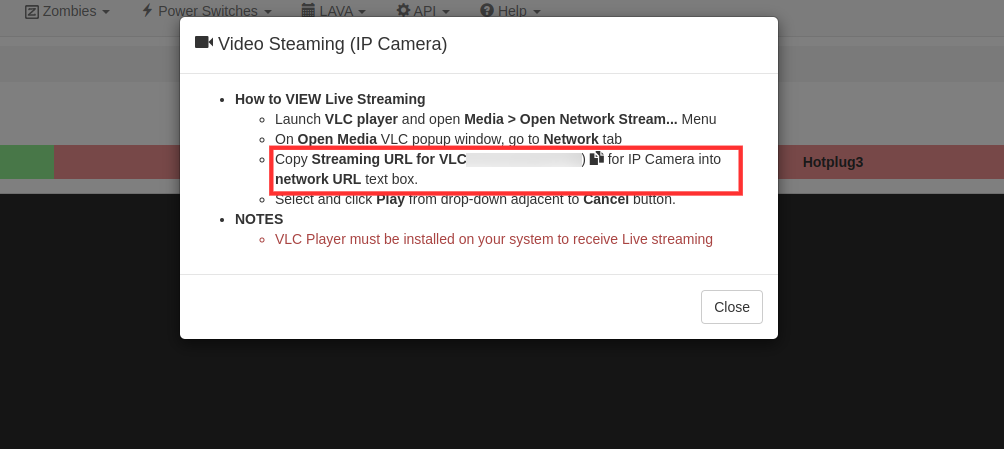Viewport: 1004px width, 449px height.
Task: Click the 'Video Steaming (IP Camera)' title
Action: coord(332,44)
